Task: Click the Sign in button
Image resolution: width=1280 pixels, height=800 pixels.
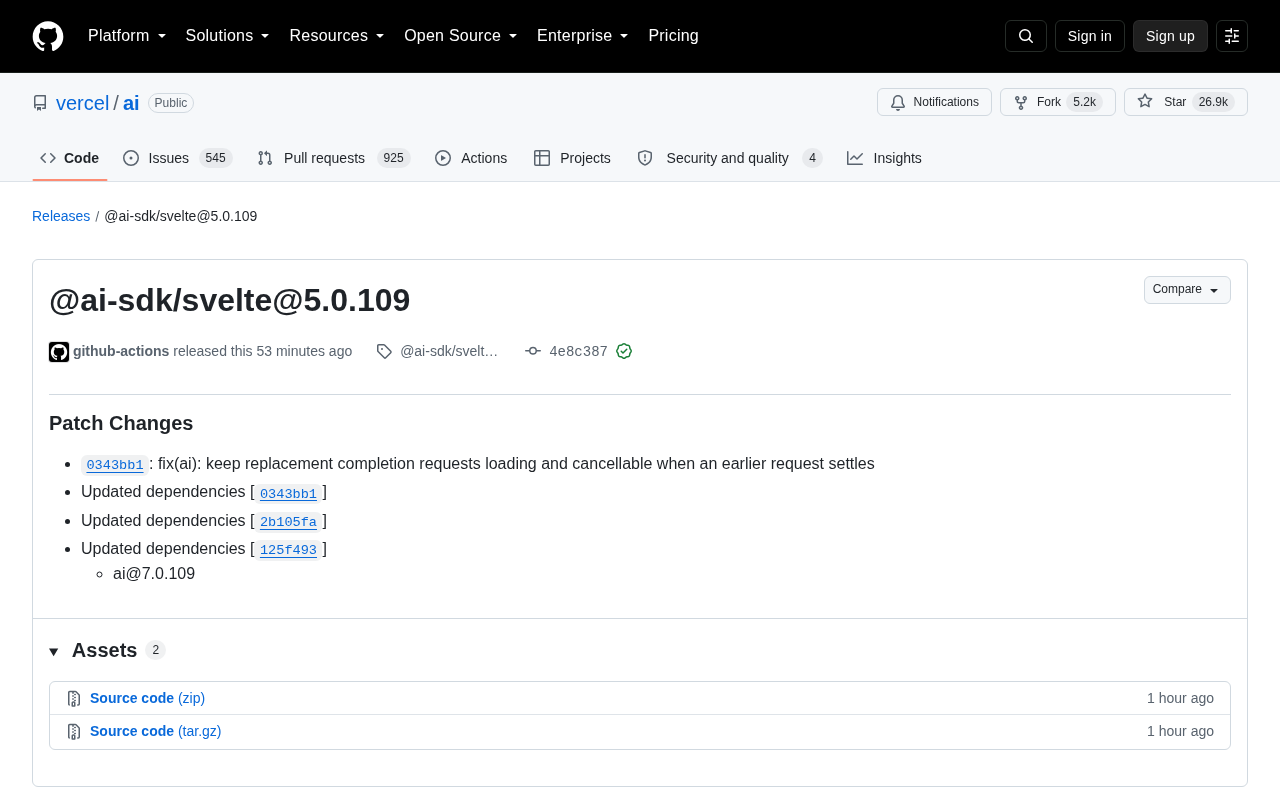Action: click(x=1090, y=36)
